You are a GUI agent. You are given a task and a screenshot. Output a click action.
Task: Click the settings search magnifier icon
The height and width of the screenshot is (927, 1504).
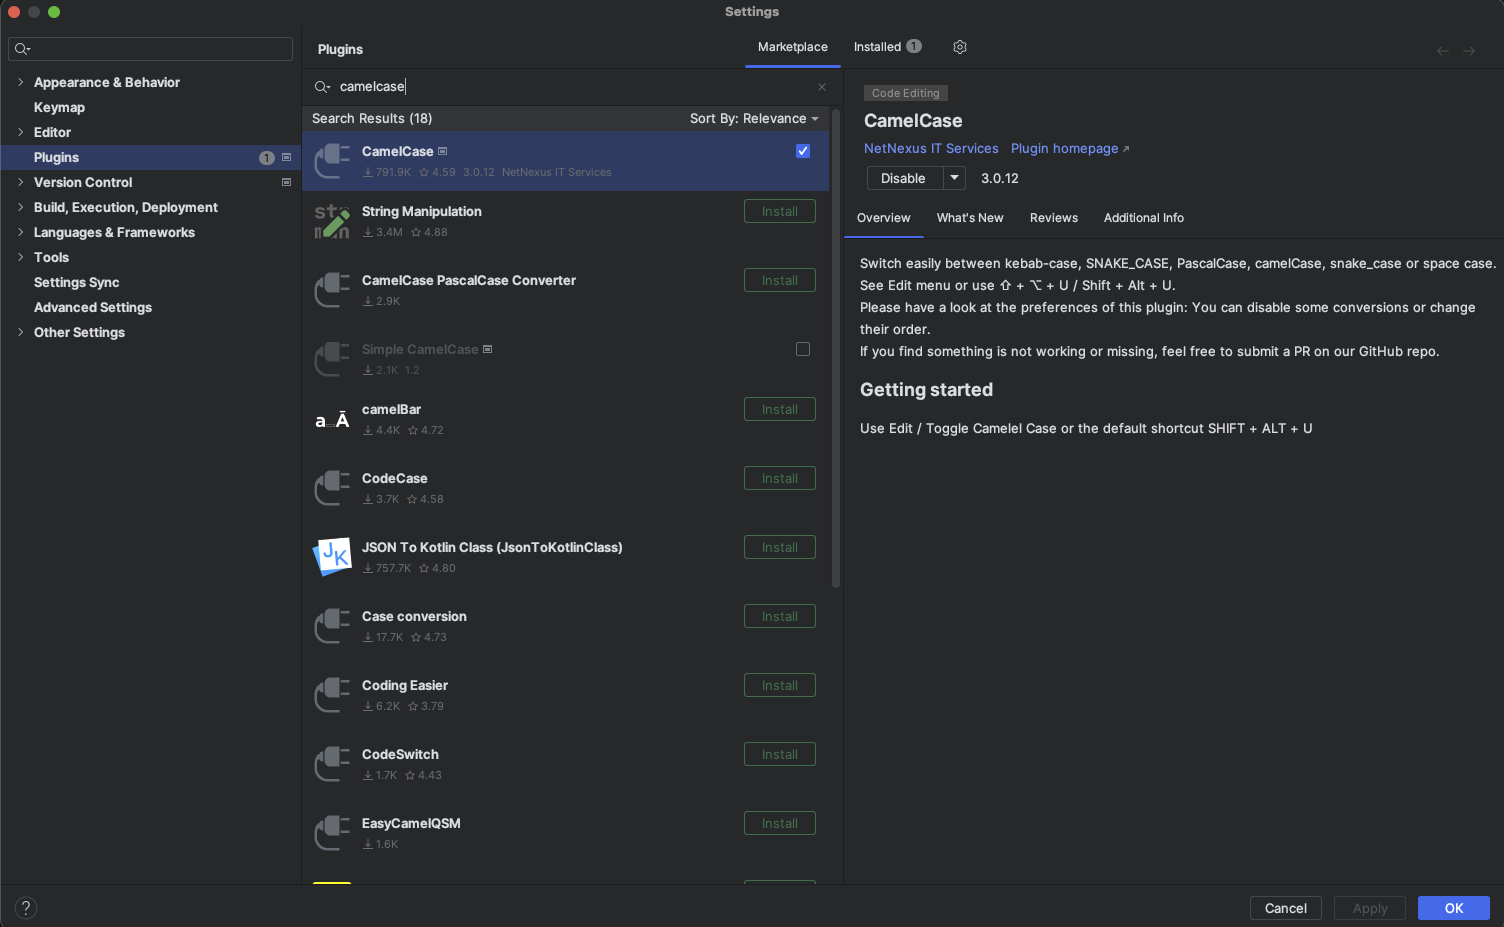pos(22,49)
